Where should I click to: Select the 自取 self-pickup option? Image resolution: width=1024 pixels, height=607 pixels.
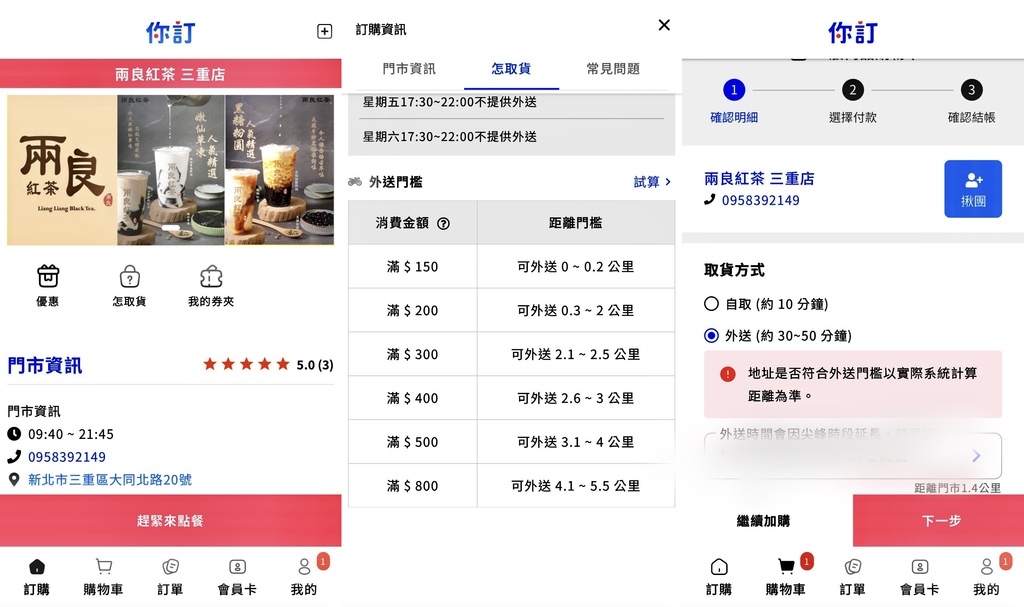[712, 304]
